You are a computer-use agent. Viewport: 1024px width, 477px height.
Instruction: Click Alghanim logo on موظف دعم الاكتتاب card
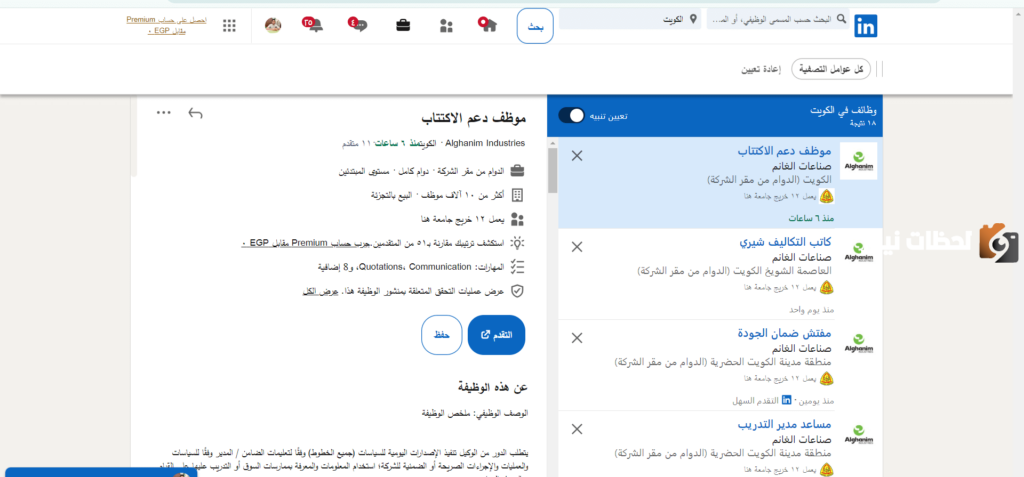click(858, 161)
